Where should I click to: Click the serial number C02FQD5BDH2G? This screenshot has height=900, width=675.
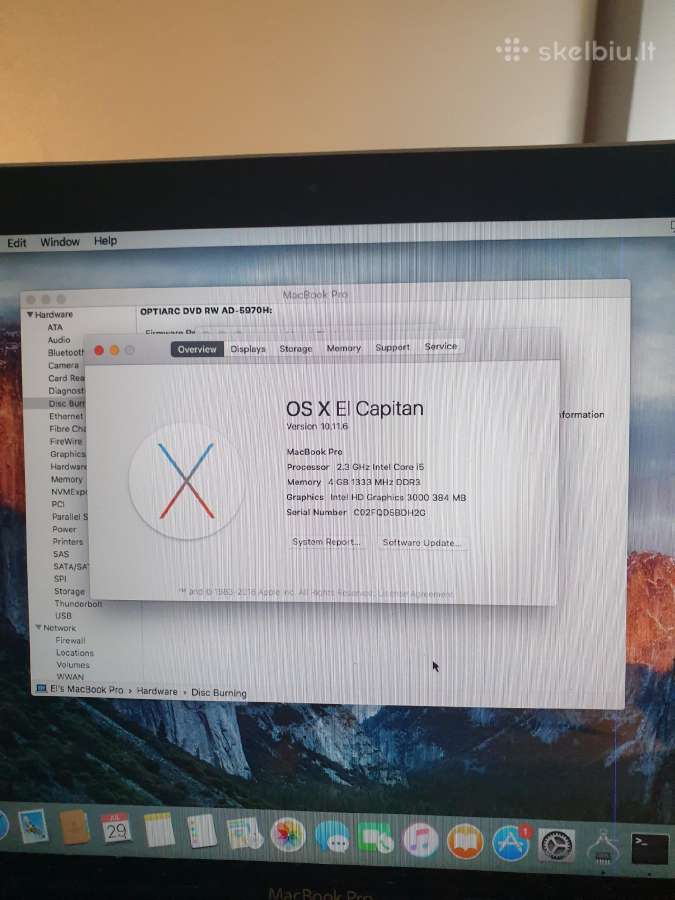pos(389,513)
